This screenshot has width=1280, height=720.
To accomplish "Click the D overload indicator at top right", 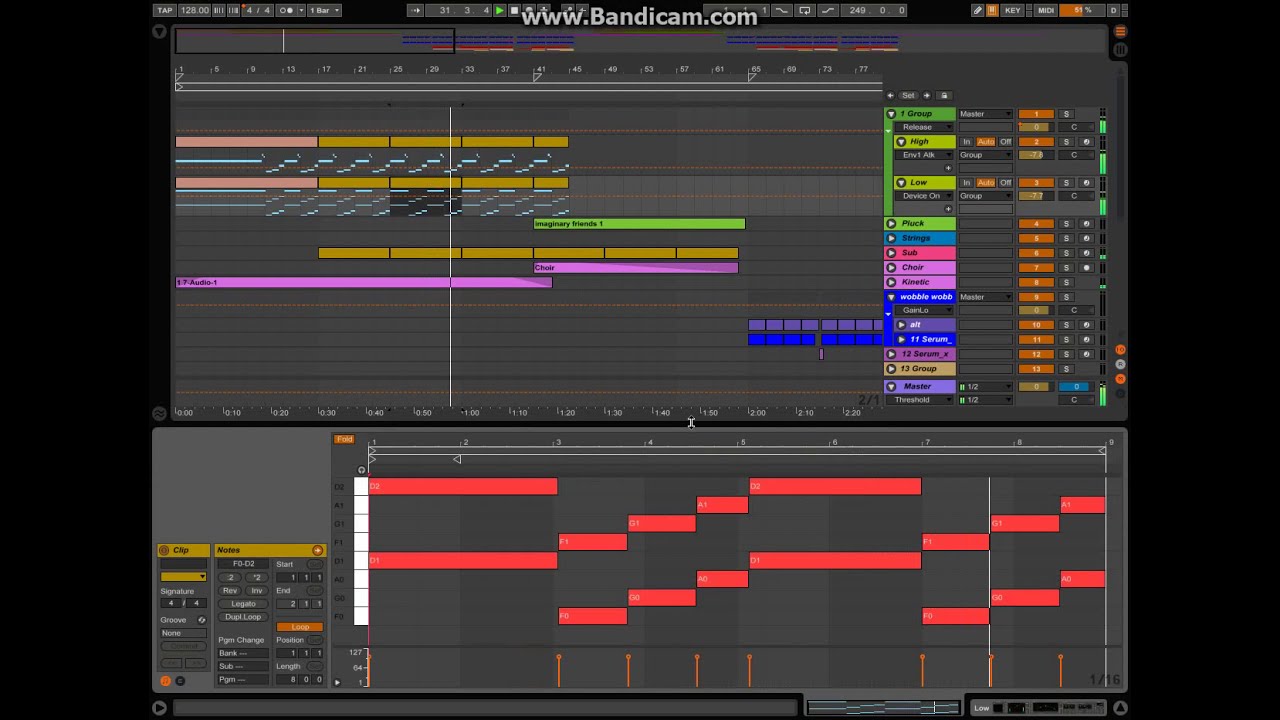I will tap(1114, 10).
